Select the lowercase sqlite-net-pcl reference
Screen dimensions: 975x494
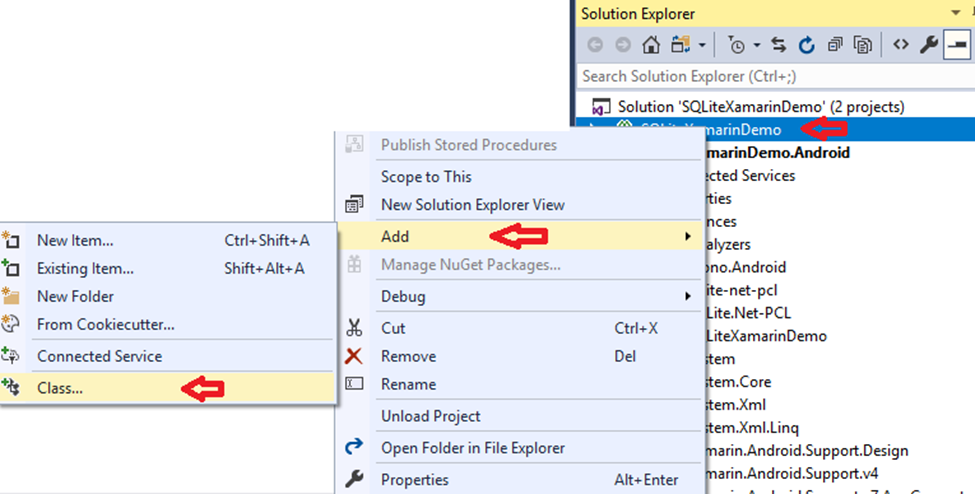[742, 290]
